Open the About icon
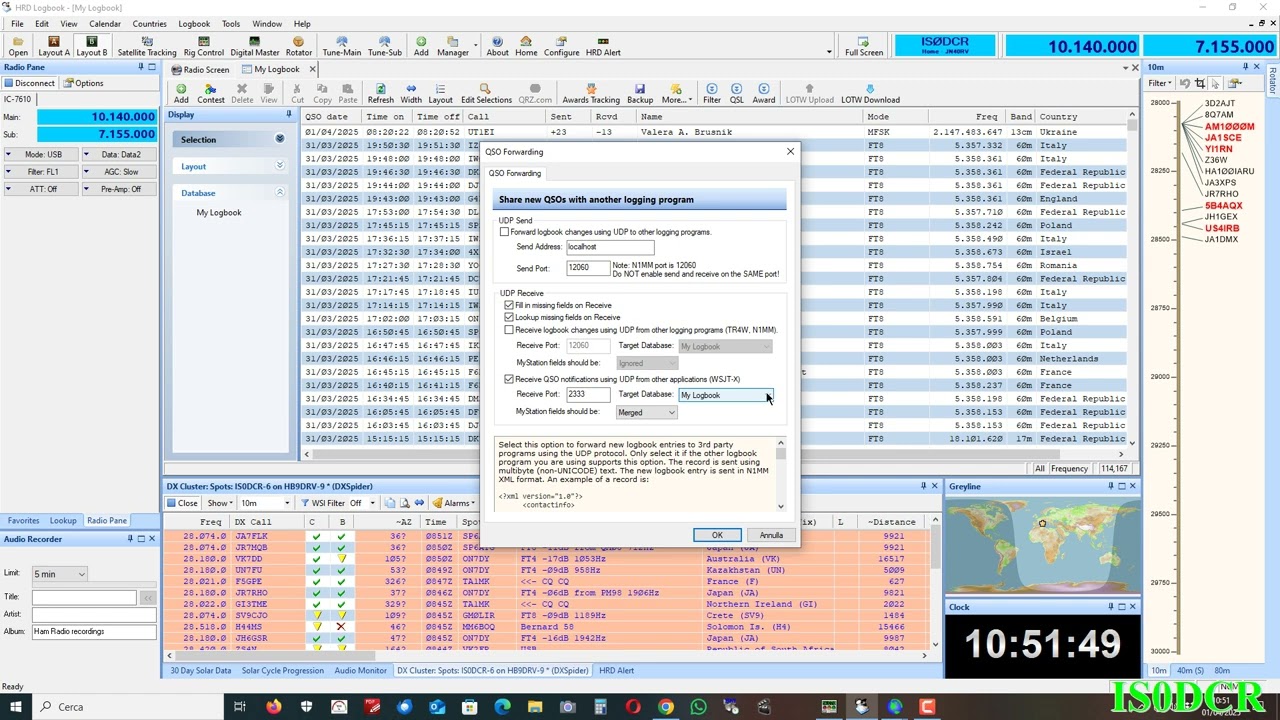Viewport: 1280px width, 720px height. click(x=497, y=46)
